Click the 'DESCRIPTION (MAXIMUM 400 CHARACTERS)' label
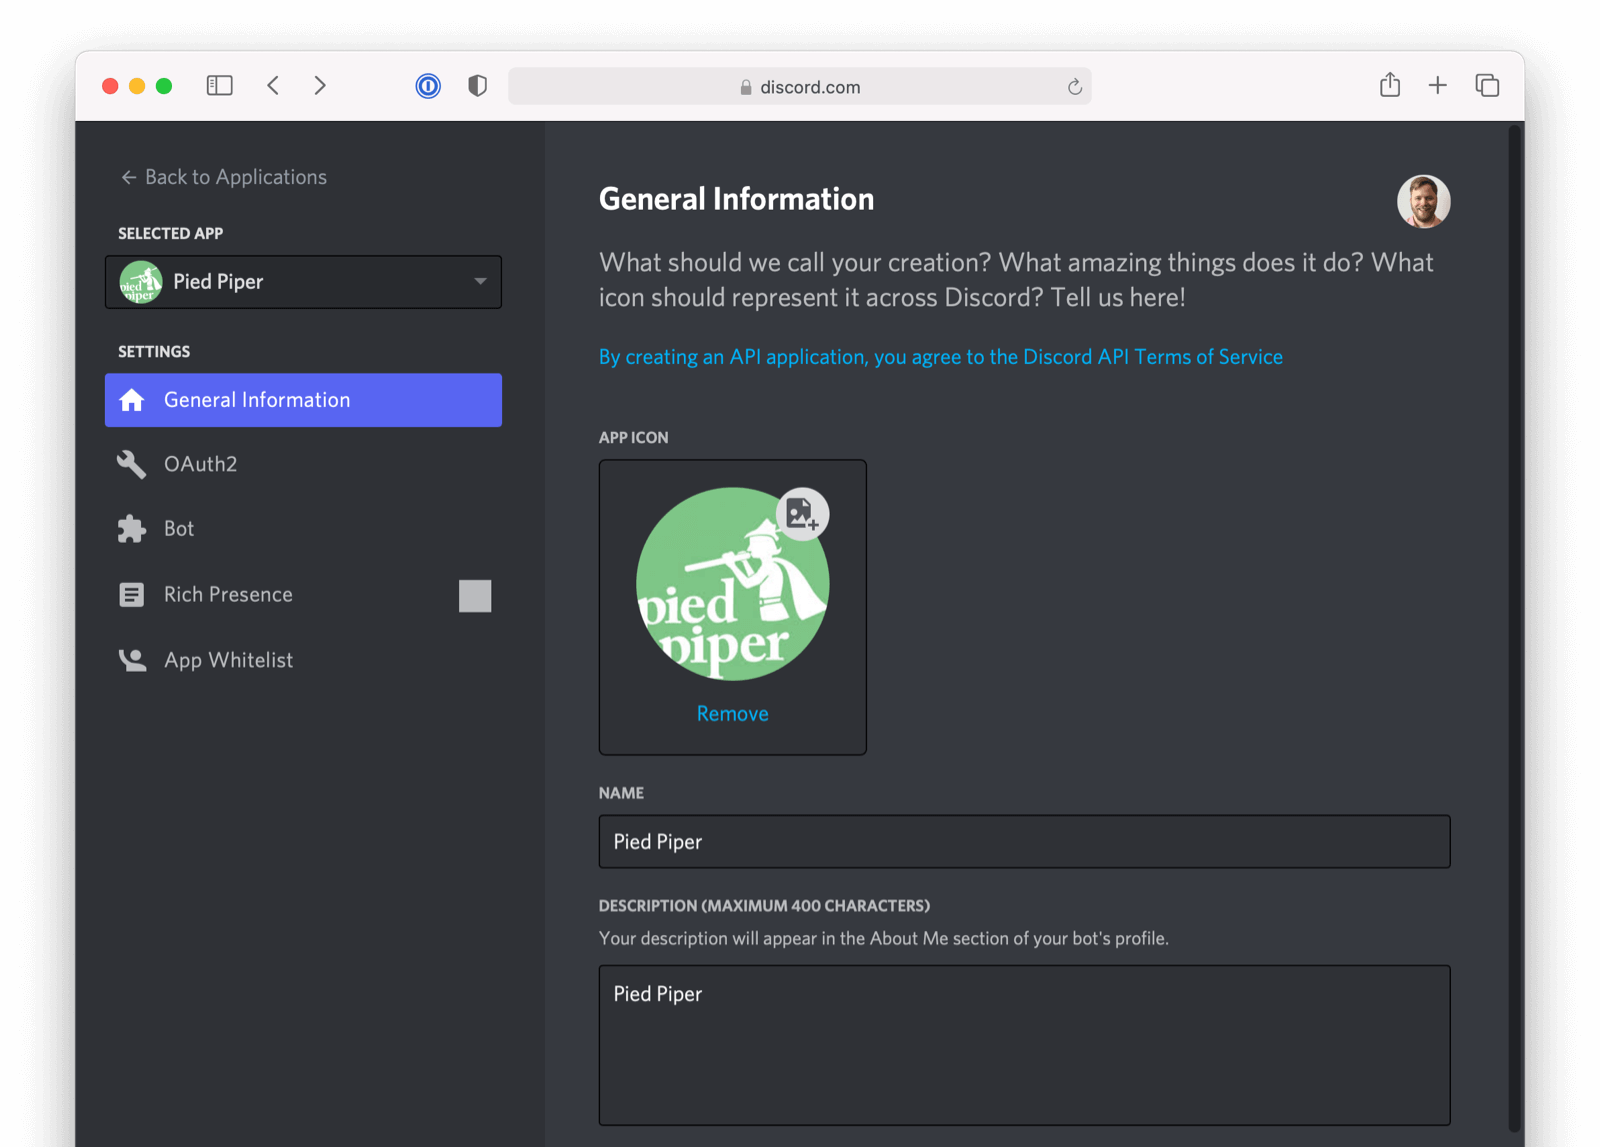 [764, 906]
